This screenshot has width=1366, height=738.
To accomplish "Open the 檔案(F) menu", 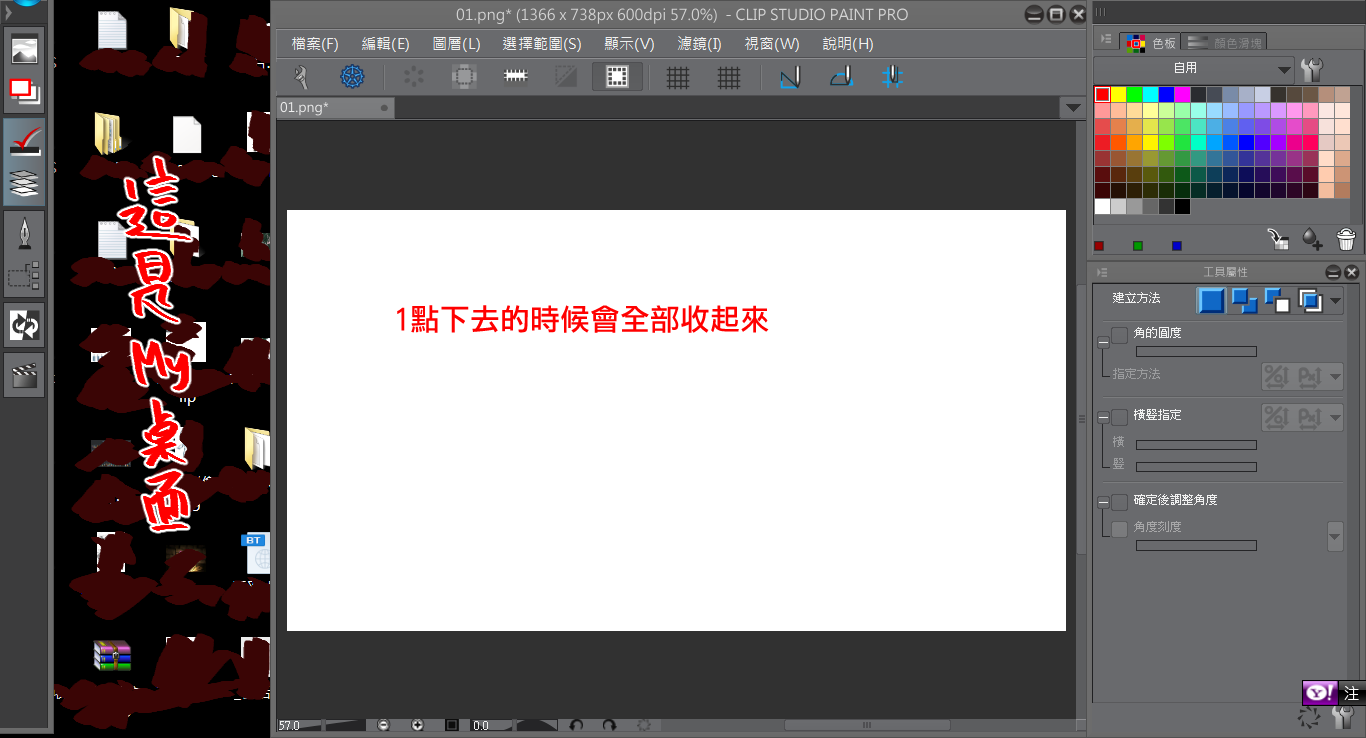I will (x=315, y=44).
